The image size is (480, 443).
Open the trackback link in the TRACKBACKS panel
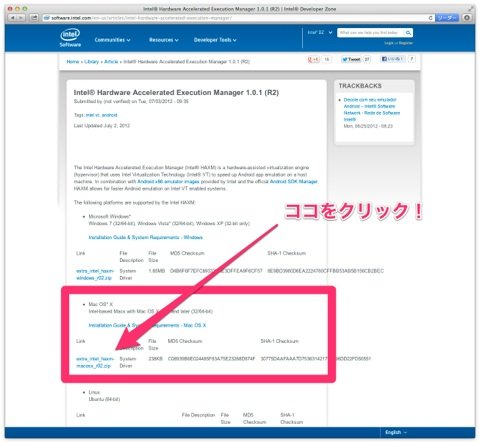pyautogui.click(x=372, y=109)
